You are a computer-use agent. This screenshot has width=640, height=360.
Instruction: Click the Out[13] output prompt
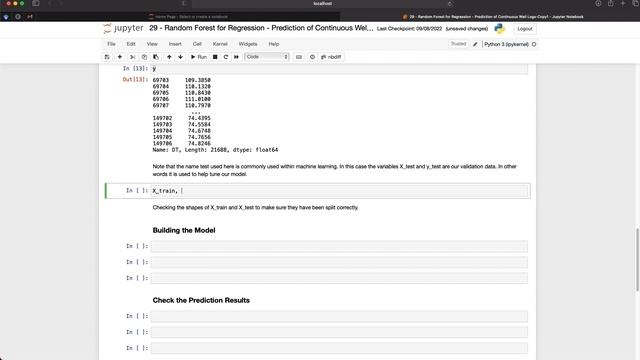135,80
